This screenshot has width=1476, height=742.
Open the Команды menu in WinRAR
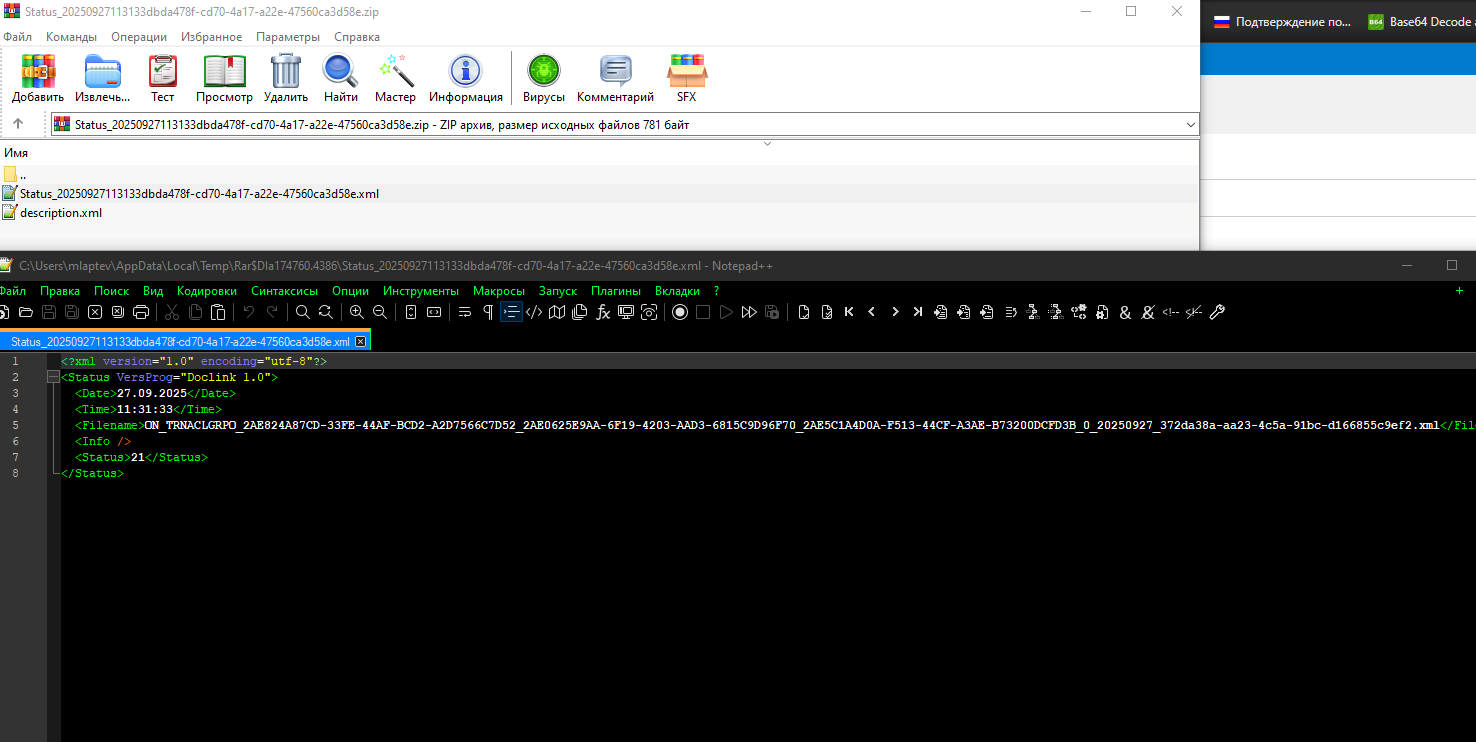[71, 37]
